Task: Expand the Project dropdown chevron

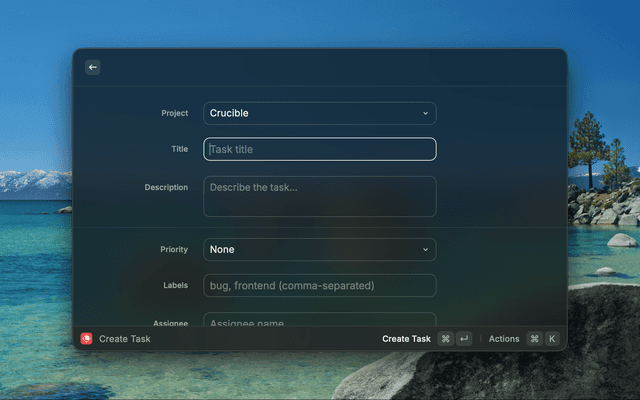Action: tap(425, 114)
